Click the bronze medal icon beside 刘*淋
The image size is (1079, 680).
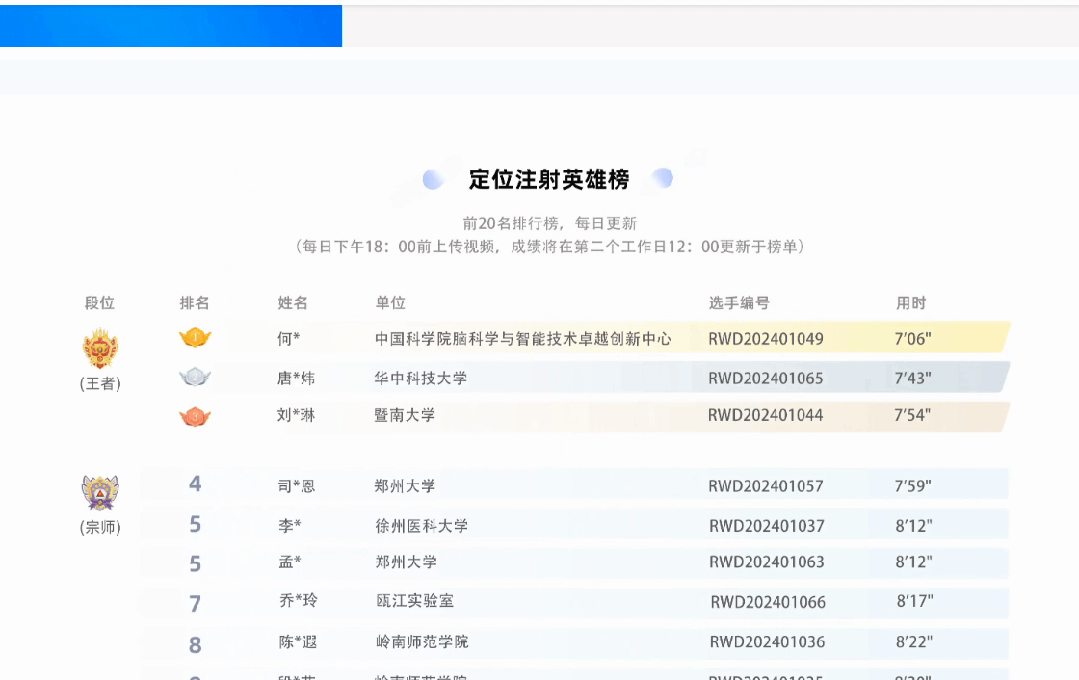195,416
